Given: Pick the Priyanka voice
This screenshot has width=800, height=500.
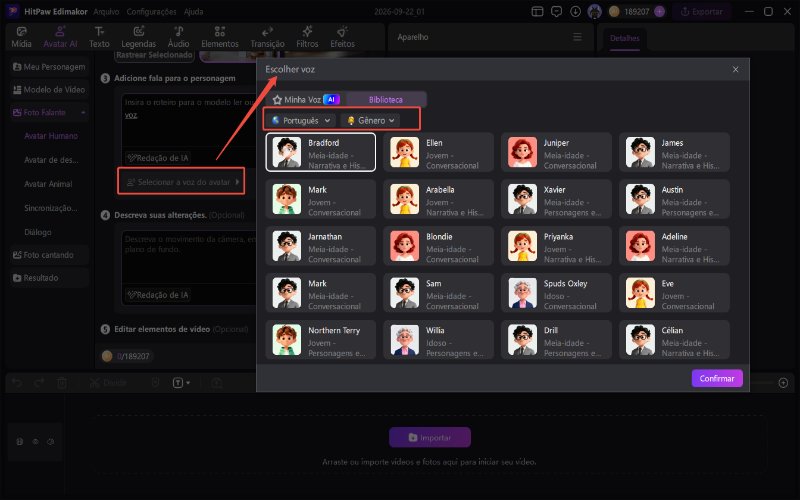Looking at the screenshot, I should click(x=556, y=246).
